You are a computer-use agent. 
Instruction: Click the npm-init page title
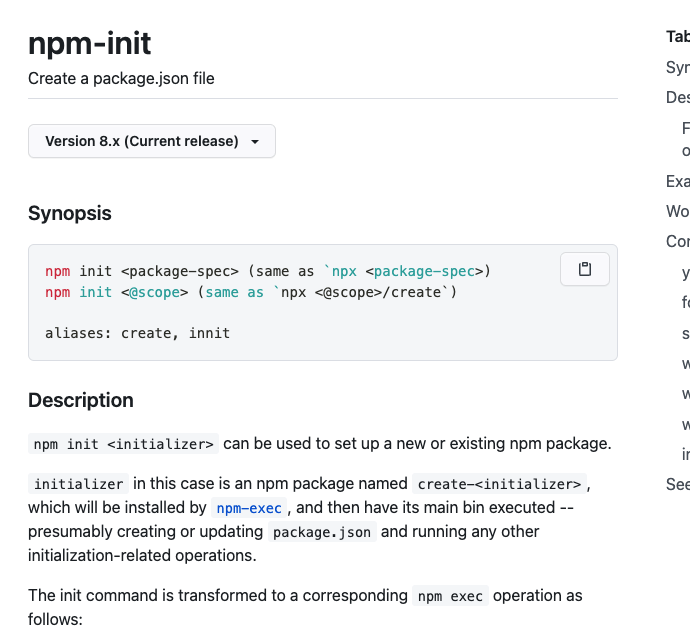point(90,44)
